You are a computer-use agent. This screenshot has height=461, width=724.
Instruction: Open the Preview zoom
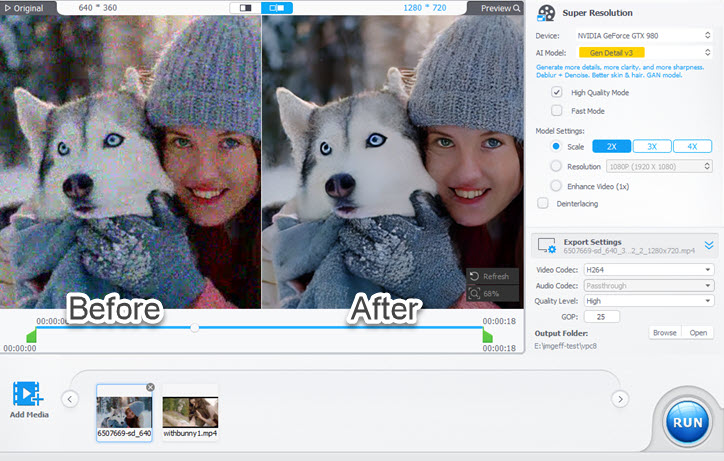click(x=501, y=8)
